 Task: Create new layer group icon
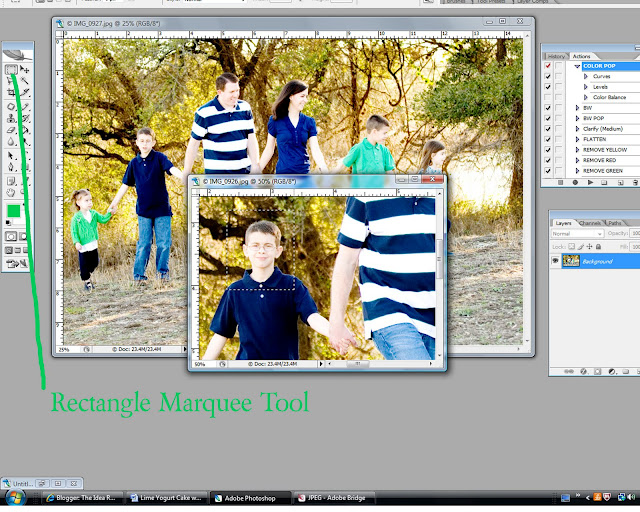[626, 371]
